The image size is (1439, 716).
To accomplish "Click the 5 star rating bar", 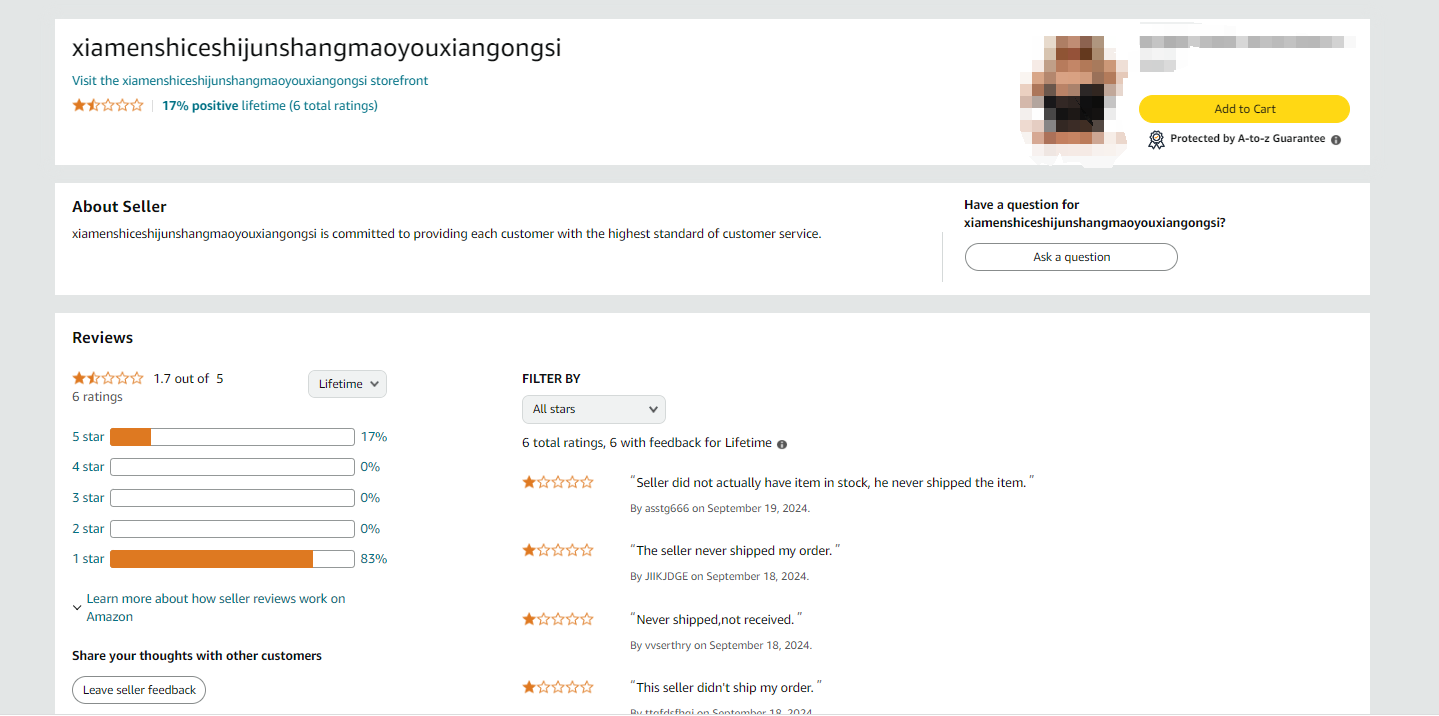I will [232, 437].
